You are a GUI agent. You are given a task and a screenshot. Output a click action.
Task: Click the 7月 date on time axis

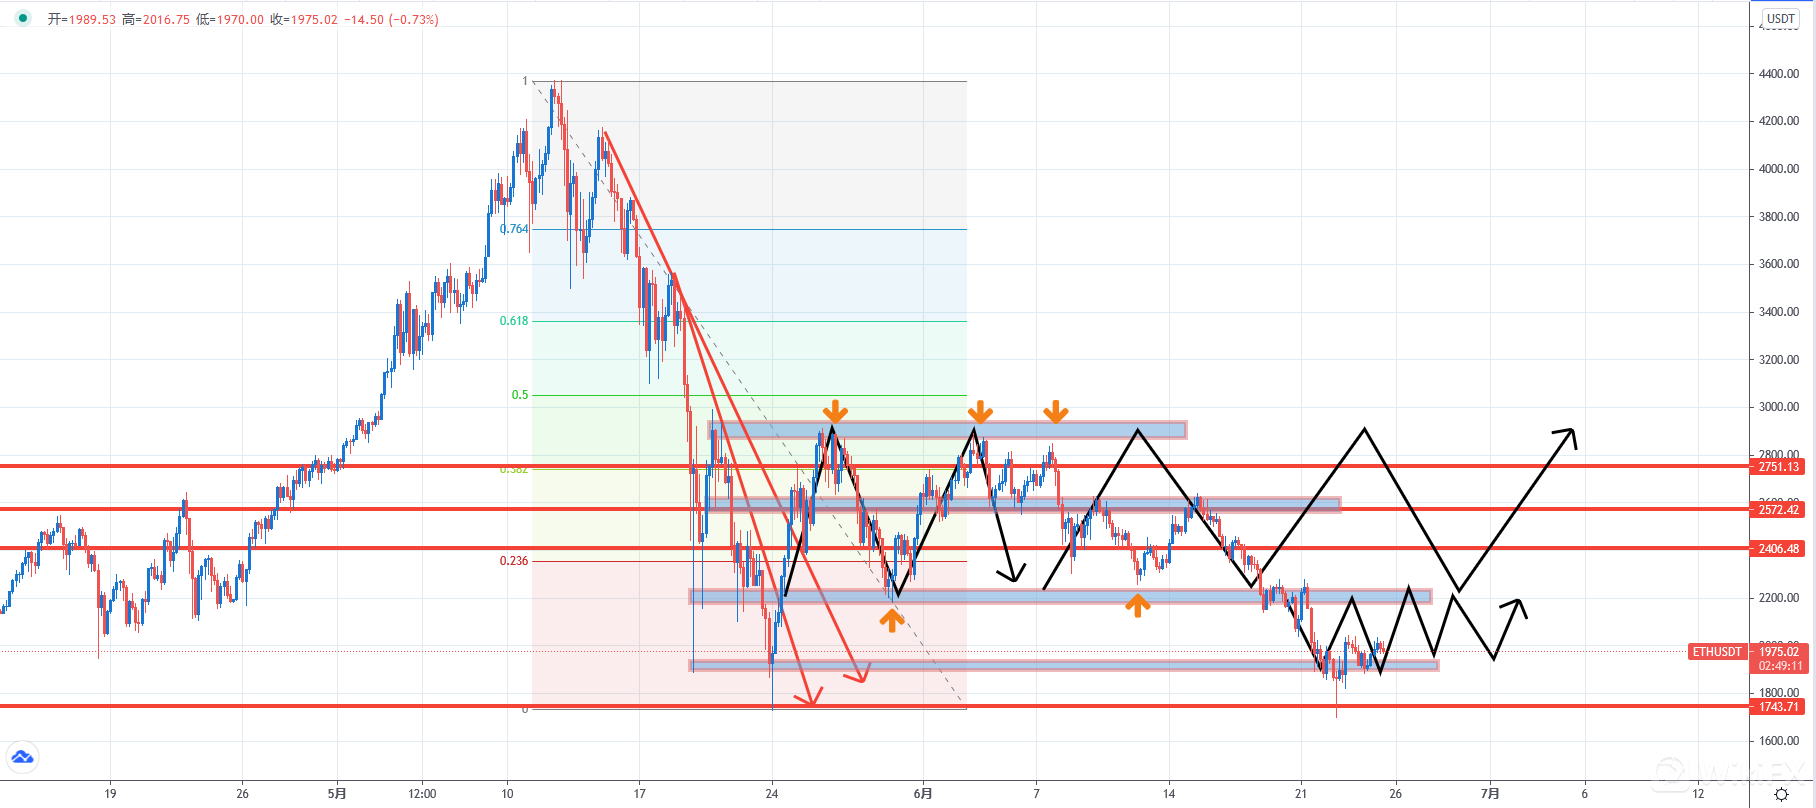1490,794
